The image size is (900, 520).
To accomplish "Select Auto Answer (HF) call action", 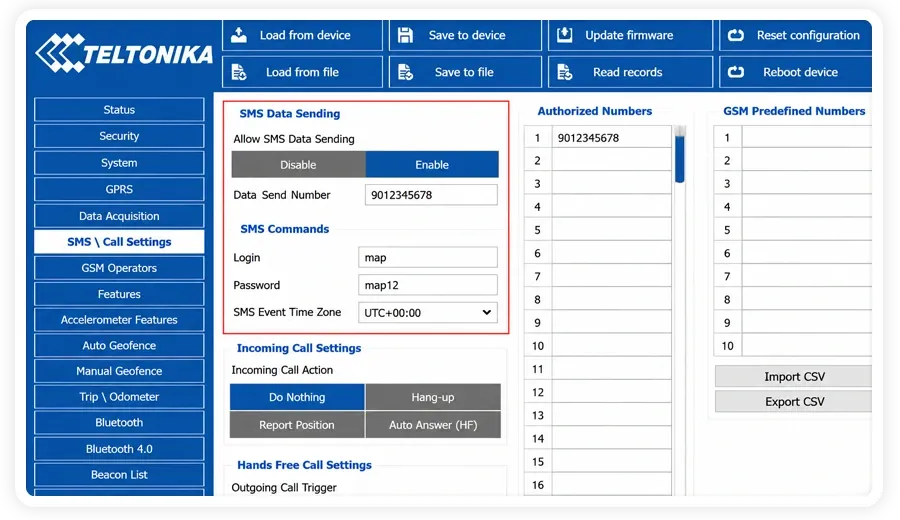I will click(433, 425).
